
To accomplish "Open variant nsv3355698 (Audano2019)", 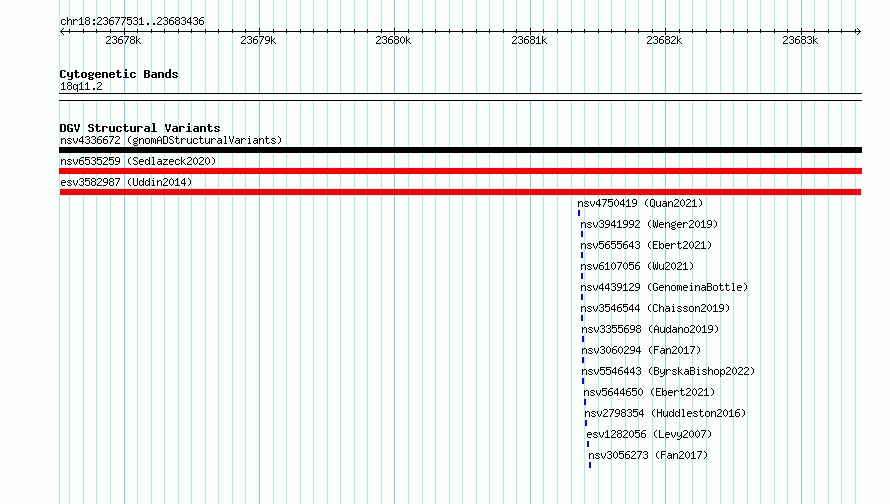I will point(650,329).
